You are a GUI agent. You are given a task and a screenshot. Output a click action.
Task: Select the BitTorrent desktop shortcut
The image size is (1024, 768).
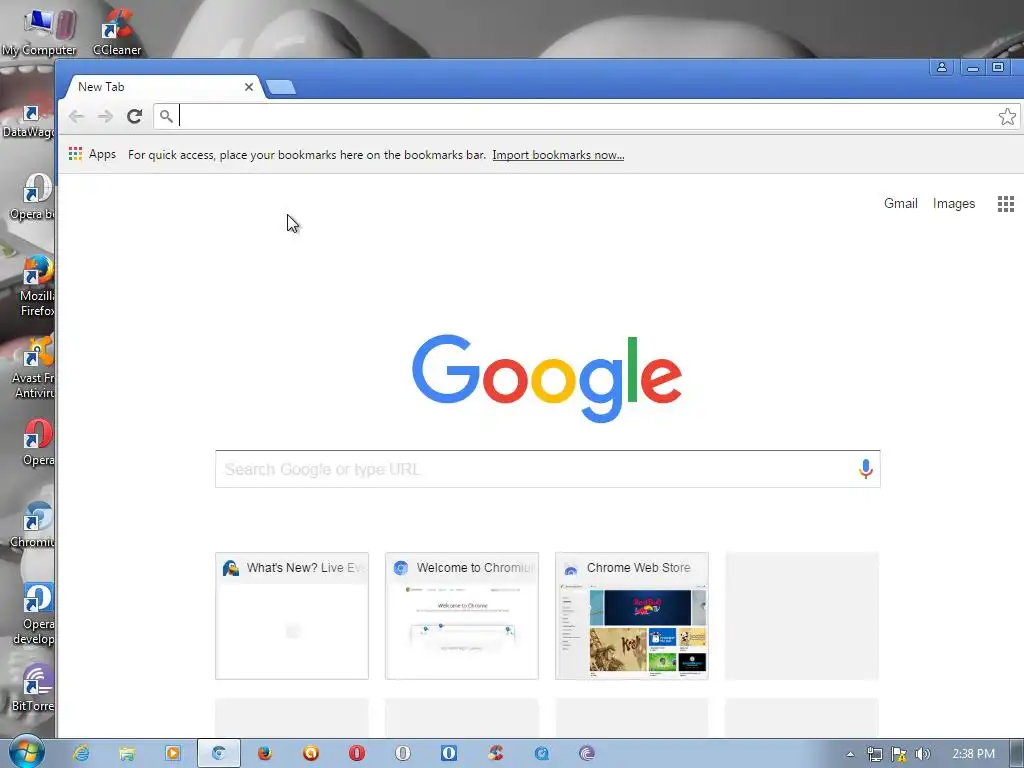34,688
